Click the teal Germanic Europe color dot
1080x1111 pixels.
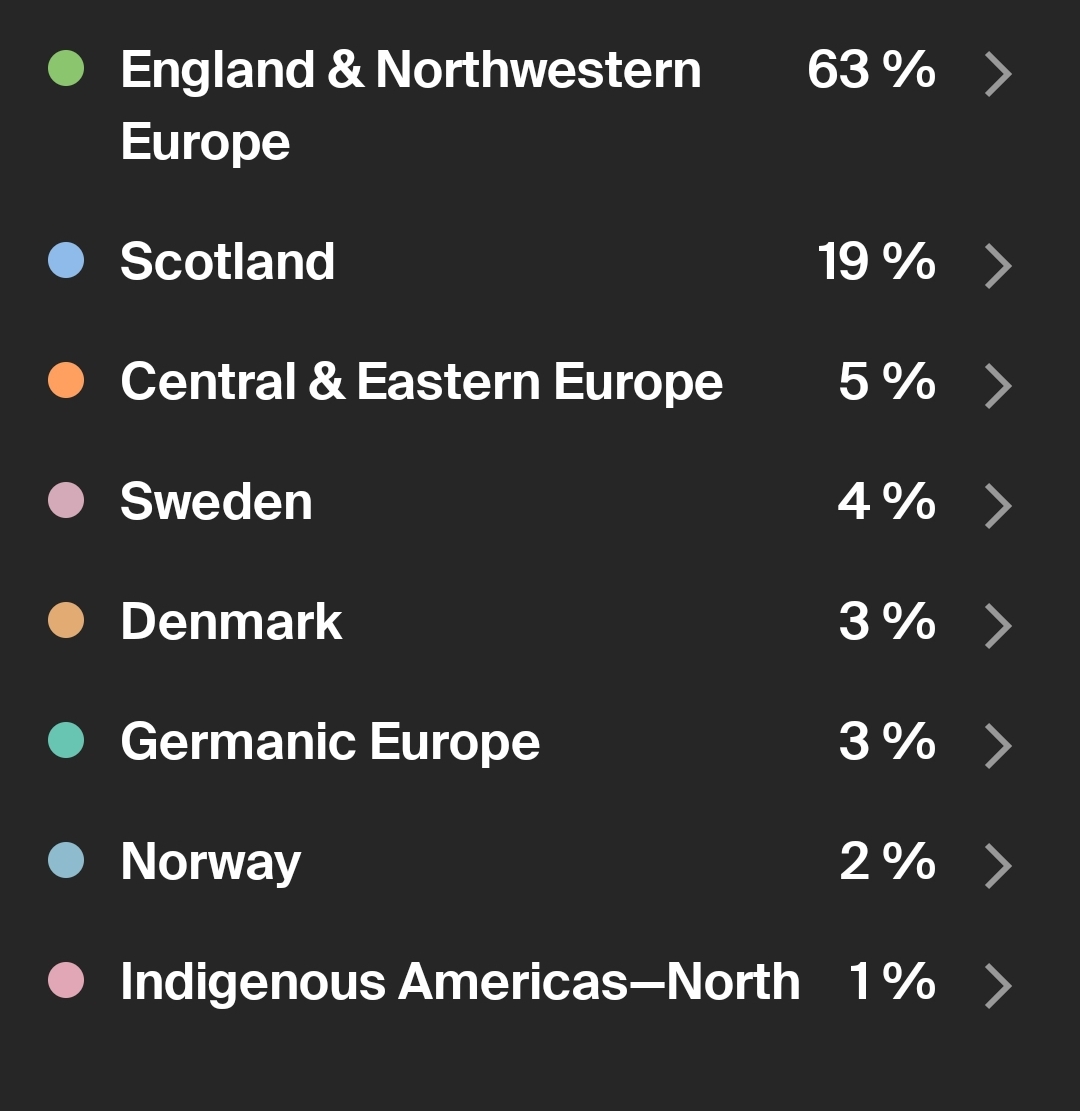[x=66, y=741]
